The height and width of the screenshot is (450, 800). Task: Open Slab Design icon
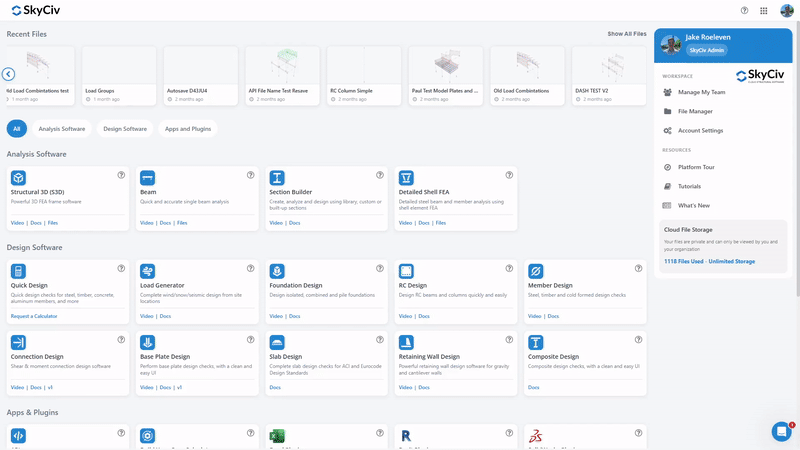[x=277, y=342]
